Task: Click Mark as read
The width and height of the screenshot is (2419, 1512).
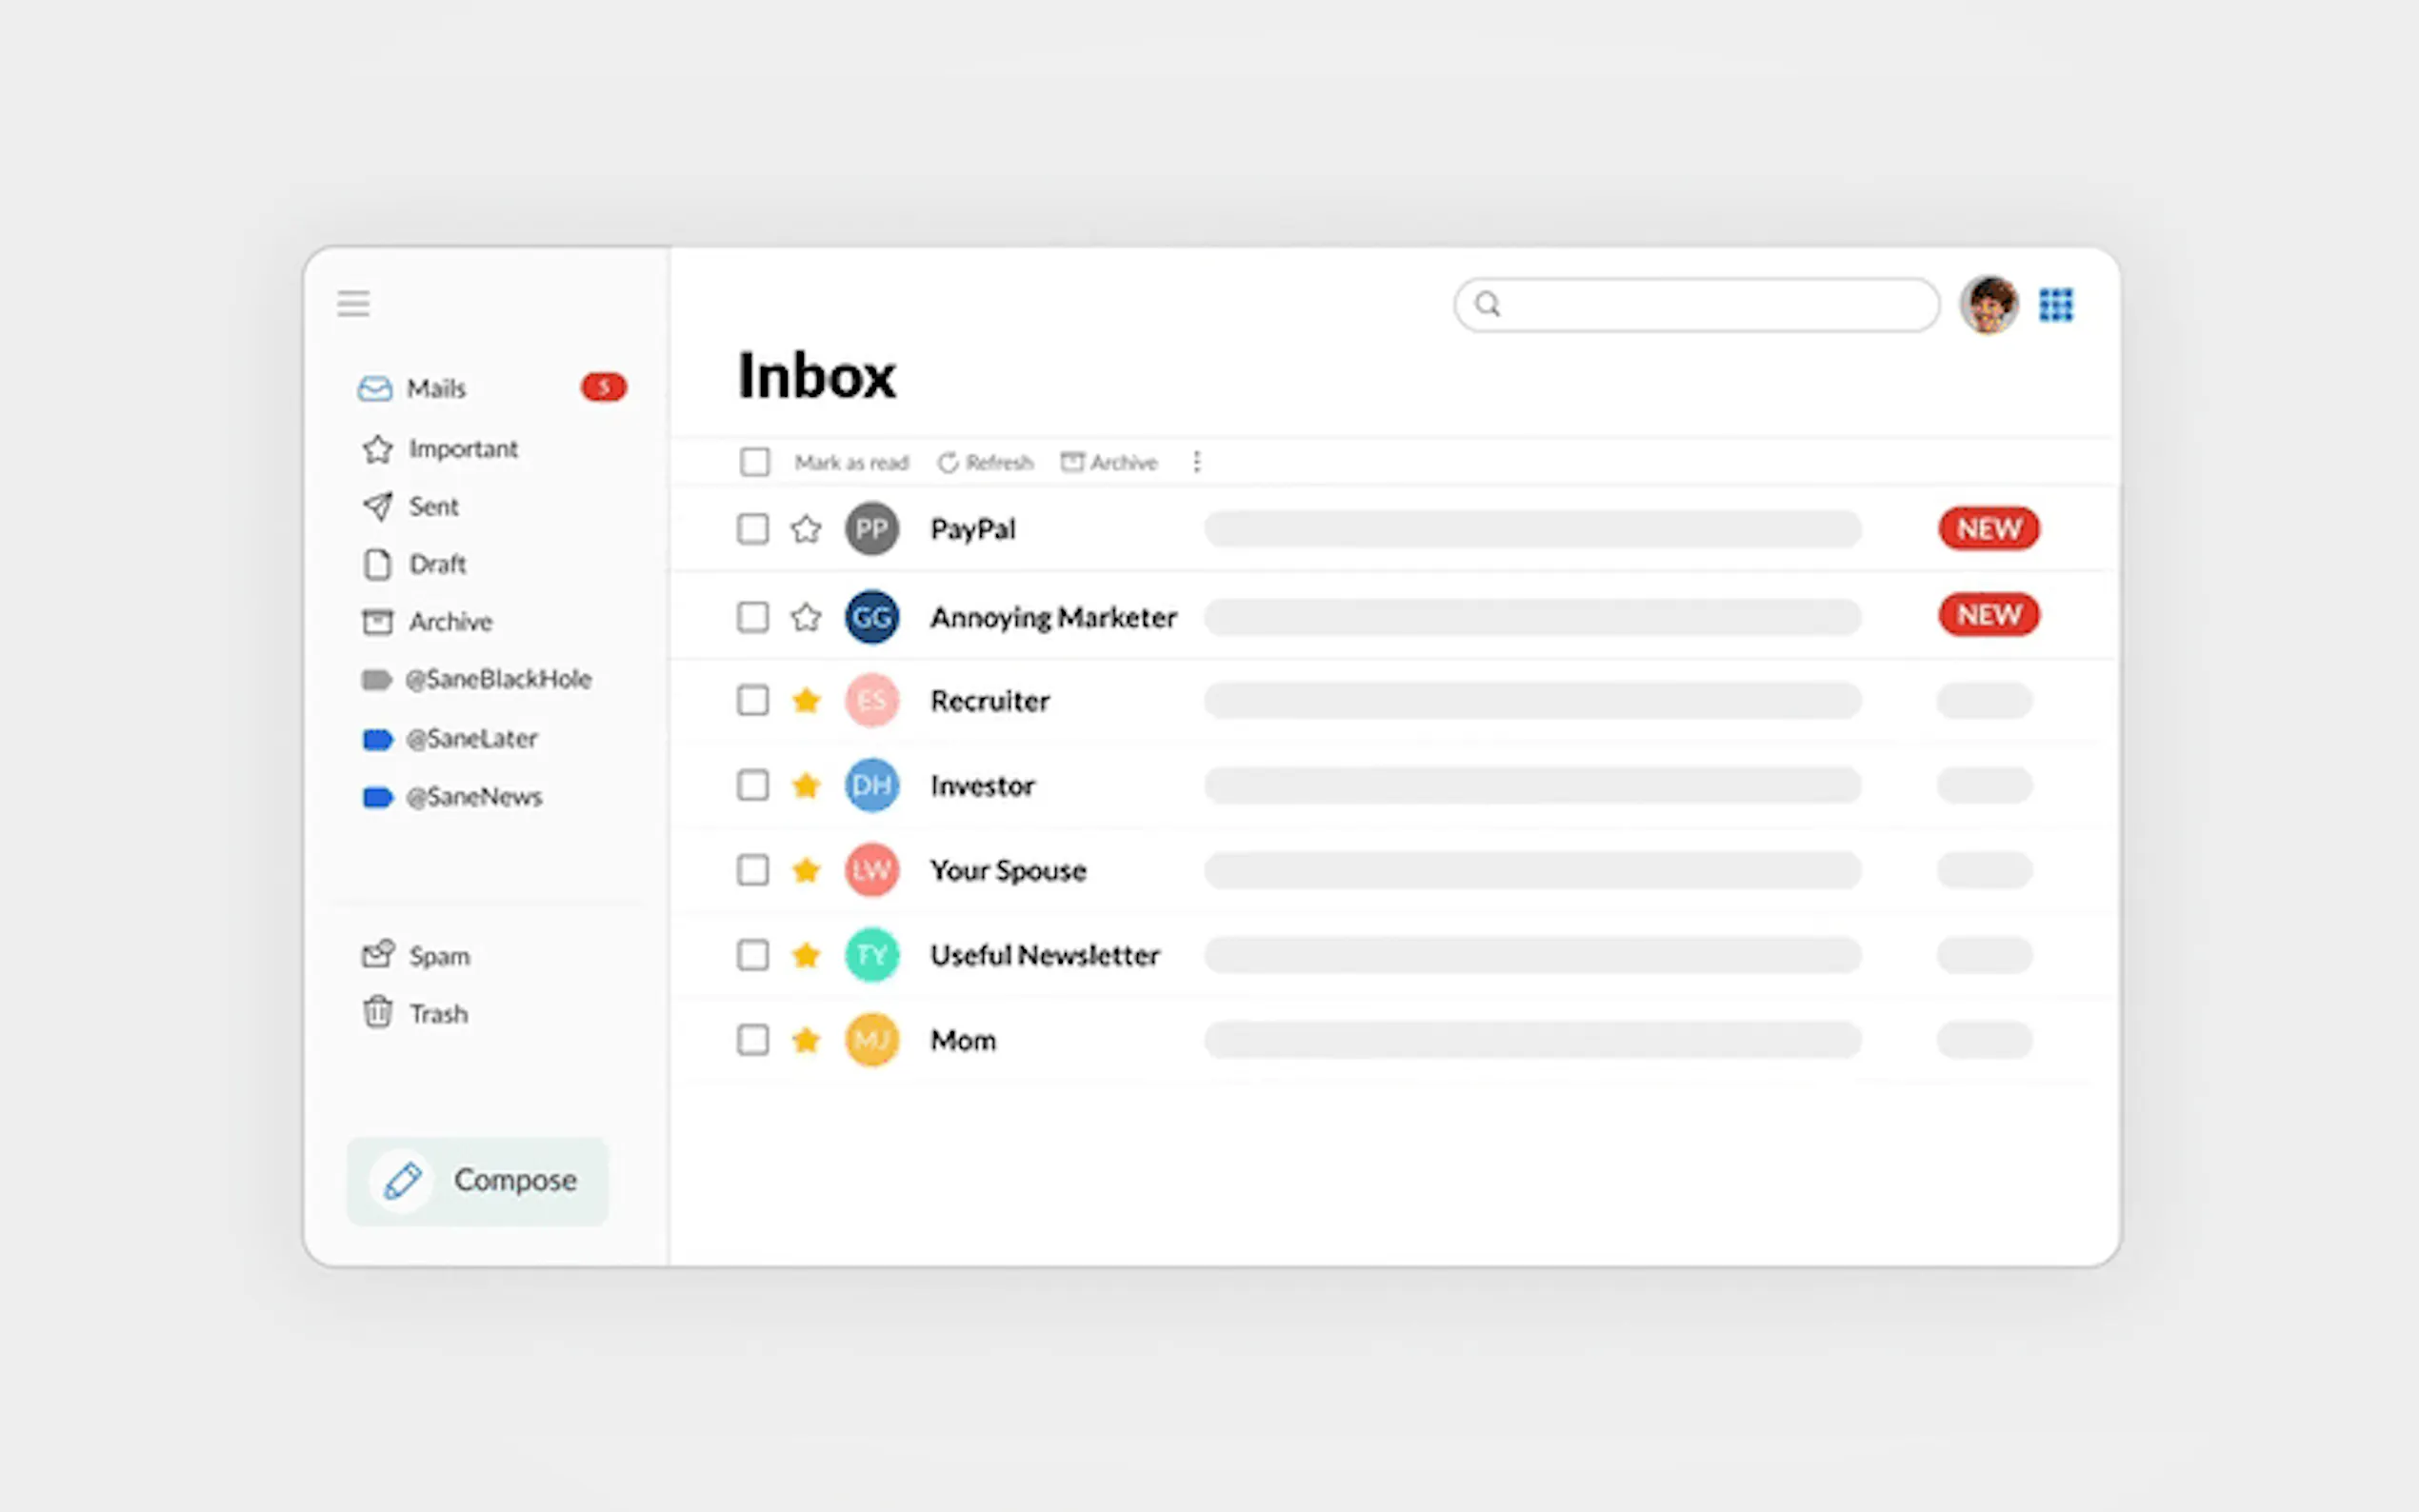Action: (851, 462)
